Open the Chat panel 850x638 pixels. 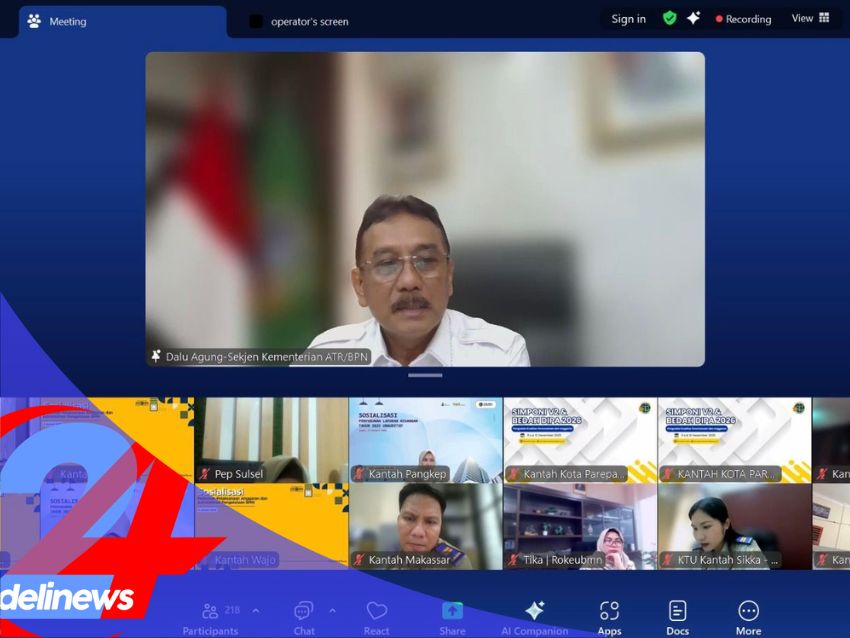click(x=304, y=616)
